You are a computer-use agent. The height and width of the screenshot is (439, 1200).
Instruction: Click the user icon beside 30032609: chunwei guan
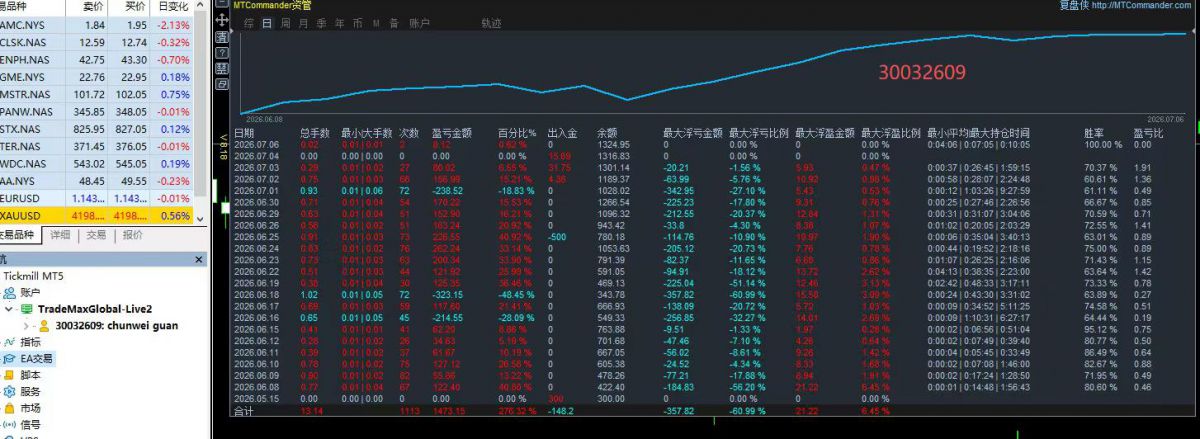[x=45, y=325]
